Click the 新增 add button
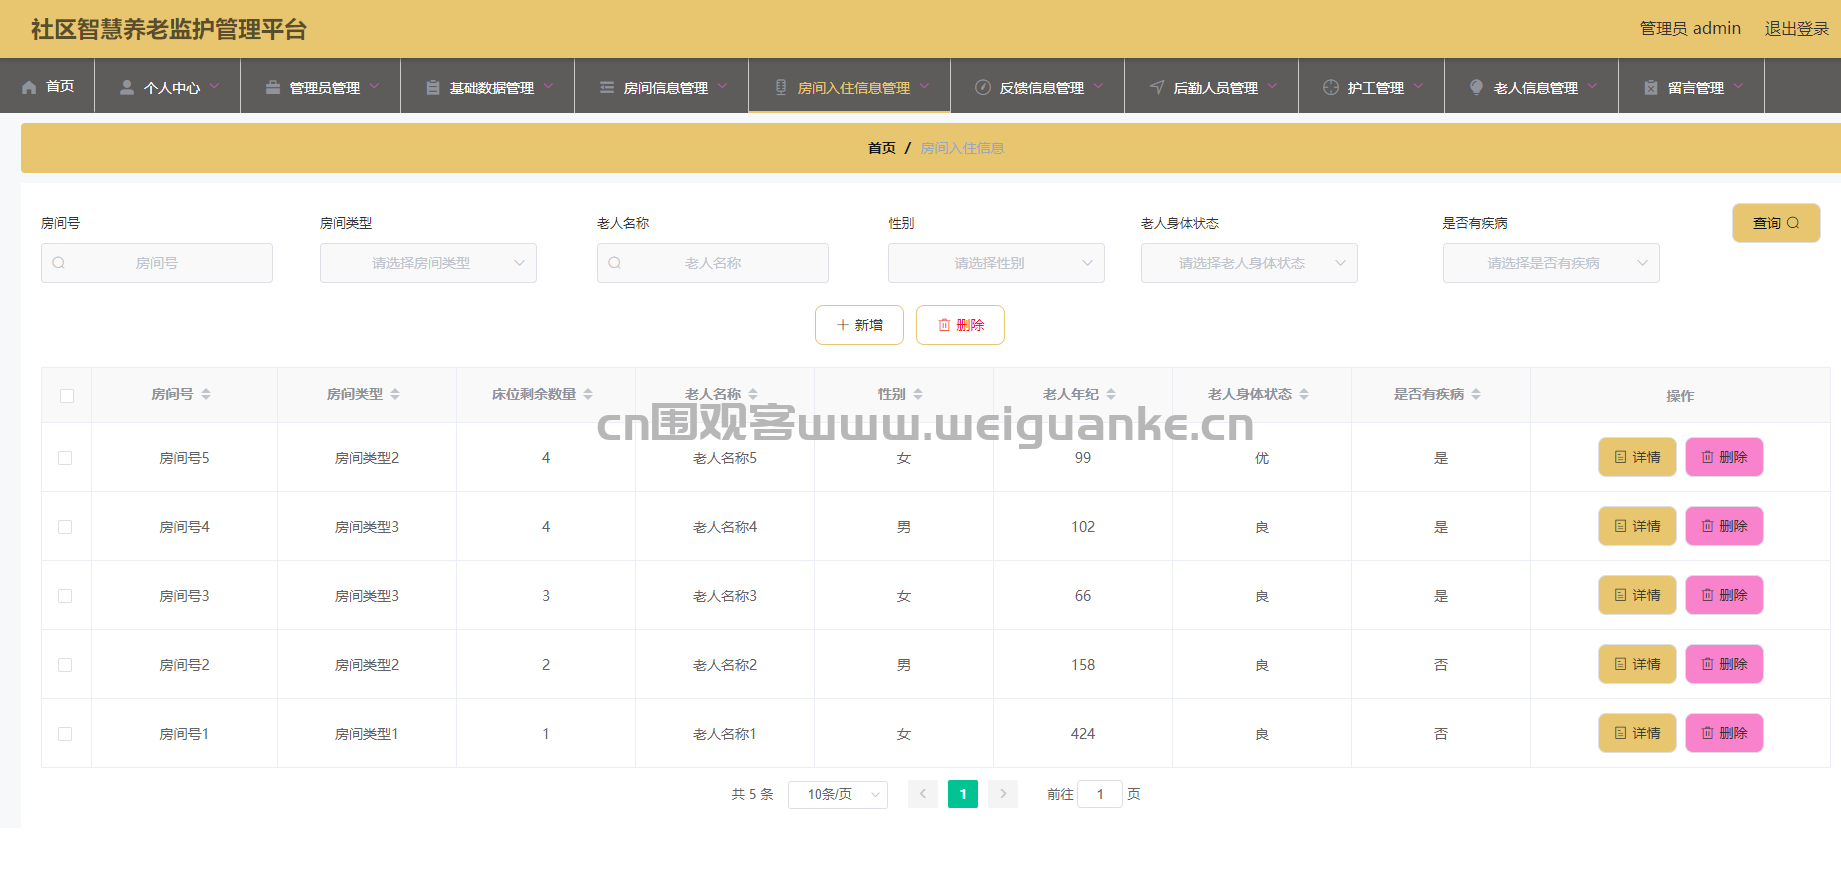Viewport: 1841px width, 880px height. [859, 325]
